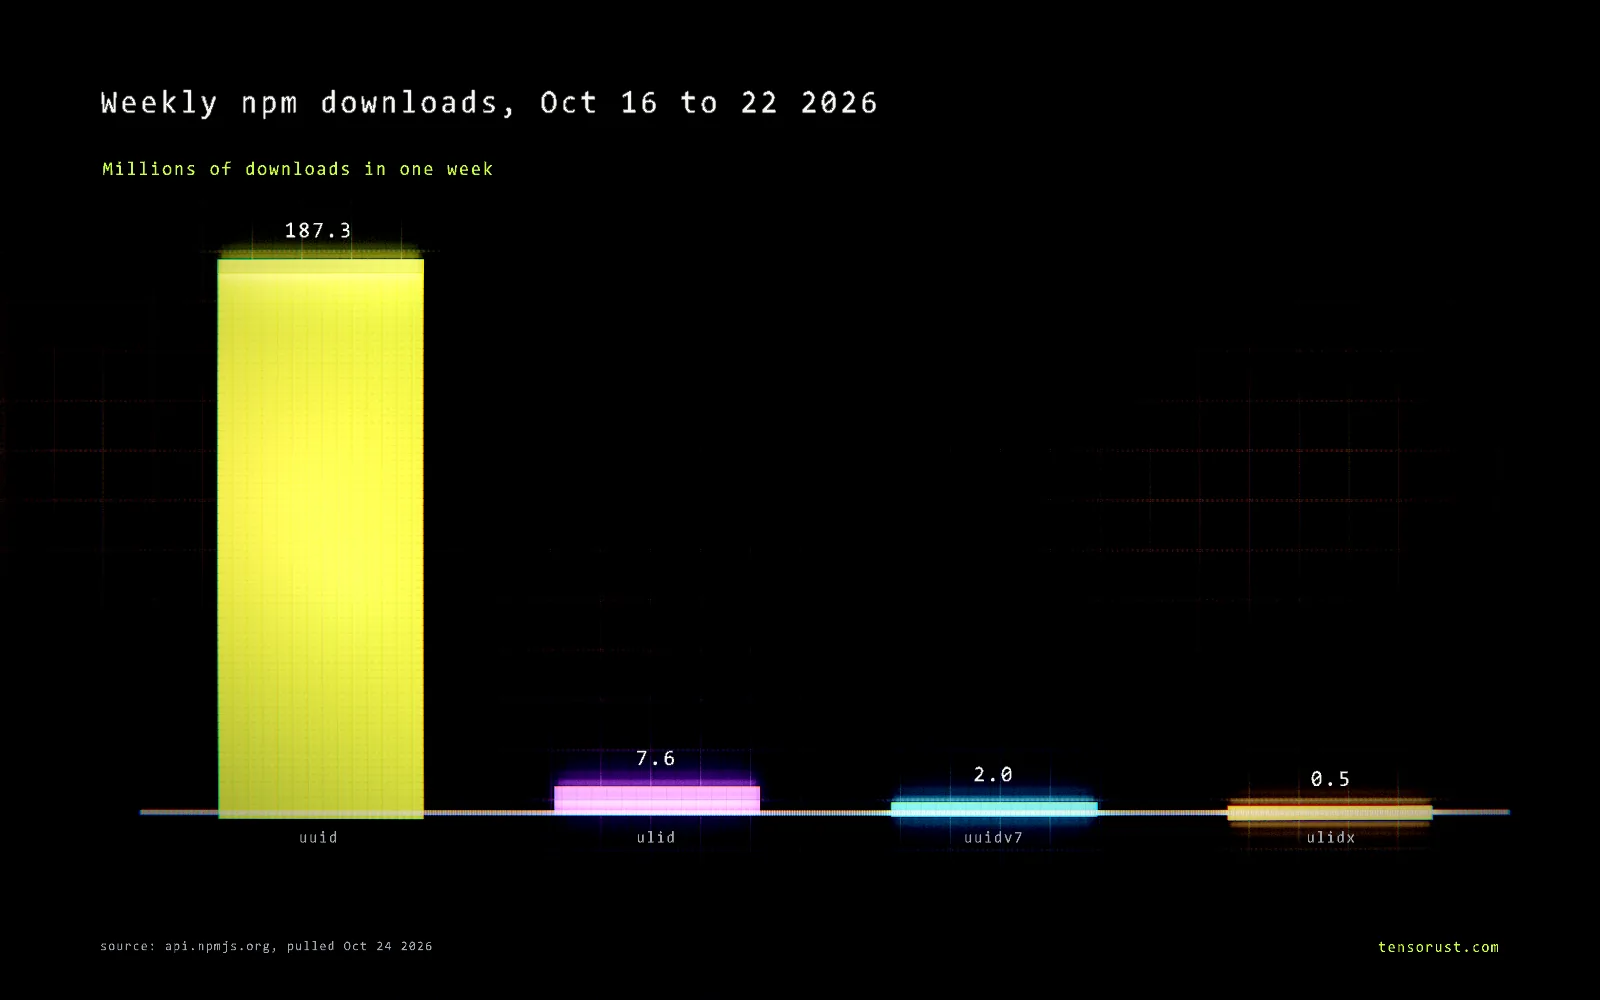This screenshot has width=1600, height=1000.
Task: Click the cyan uuidv7 bar
Action: tap(994, 807)
